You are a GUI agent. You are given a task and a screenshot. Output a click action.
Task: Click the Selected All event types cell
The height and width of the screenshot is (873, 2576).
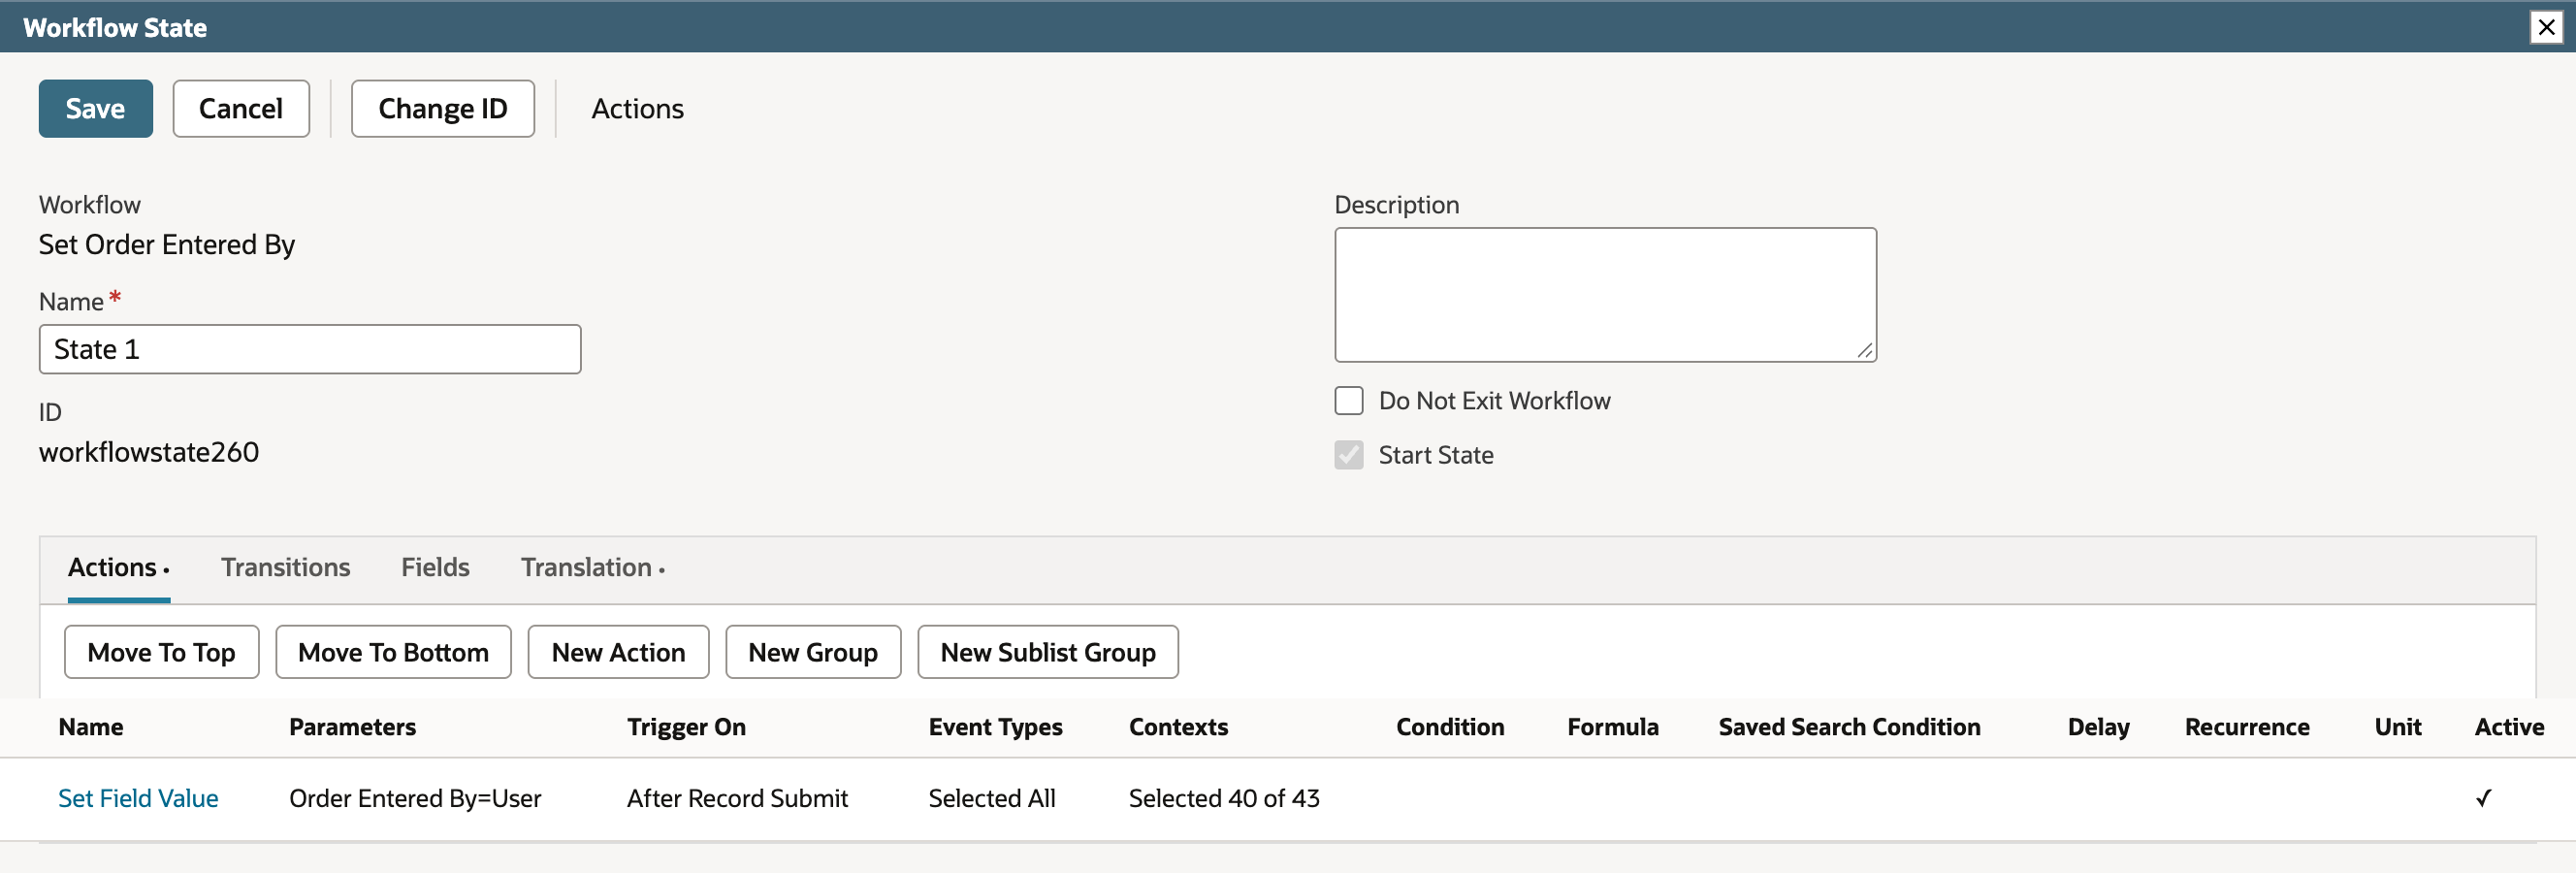click(x=991, y=798)
